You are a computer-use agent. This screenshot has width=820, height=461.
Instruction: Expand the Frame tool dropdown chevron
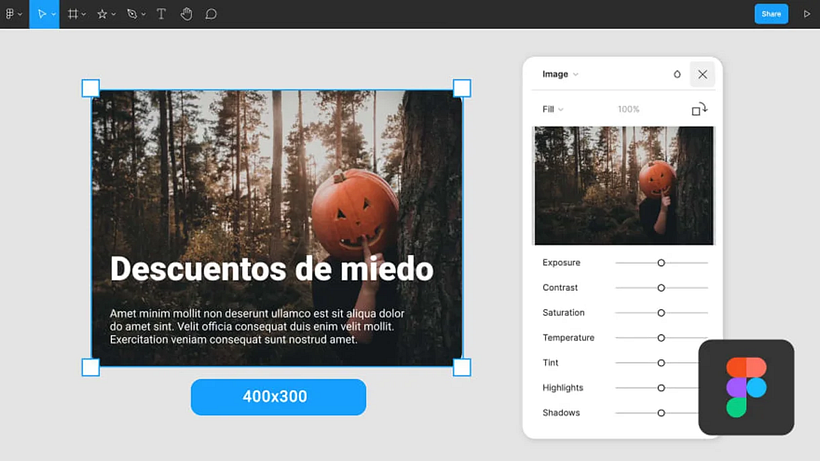(84, 15)
